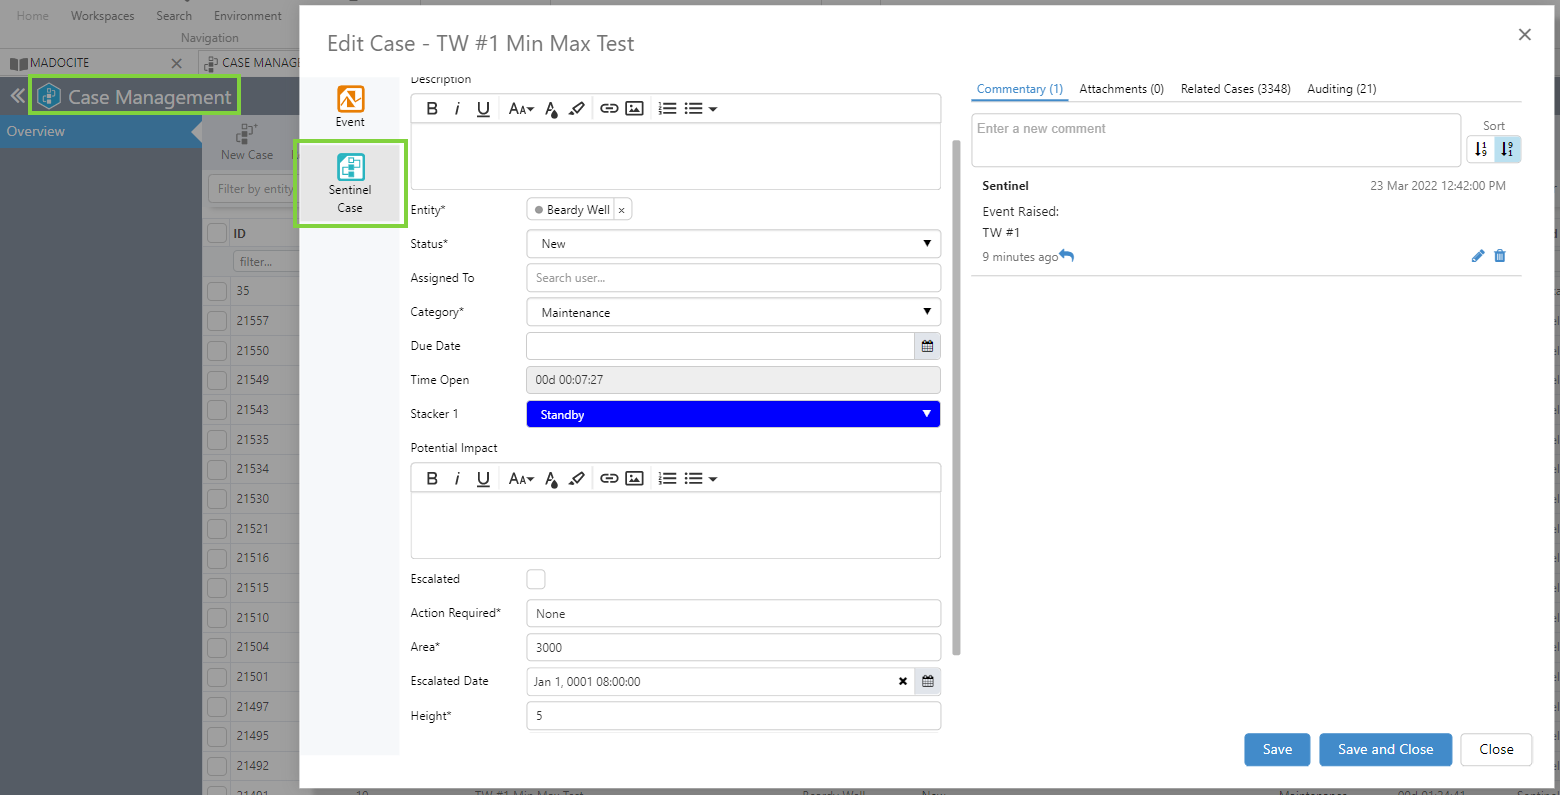Expand the Status dropdown showing New

[x=733, y=244]
